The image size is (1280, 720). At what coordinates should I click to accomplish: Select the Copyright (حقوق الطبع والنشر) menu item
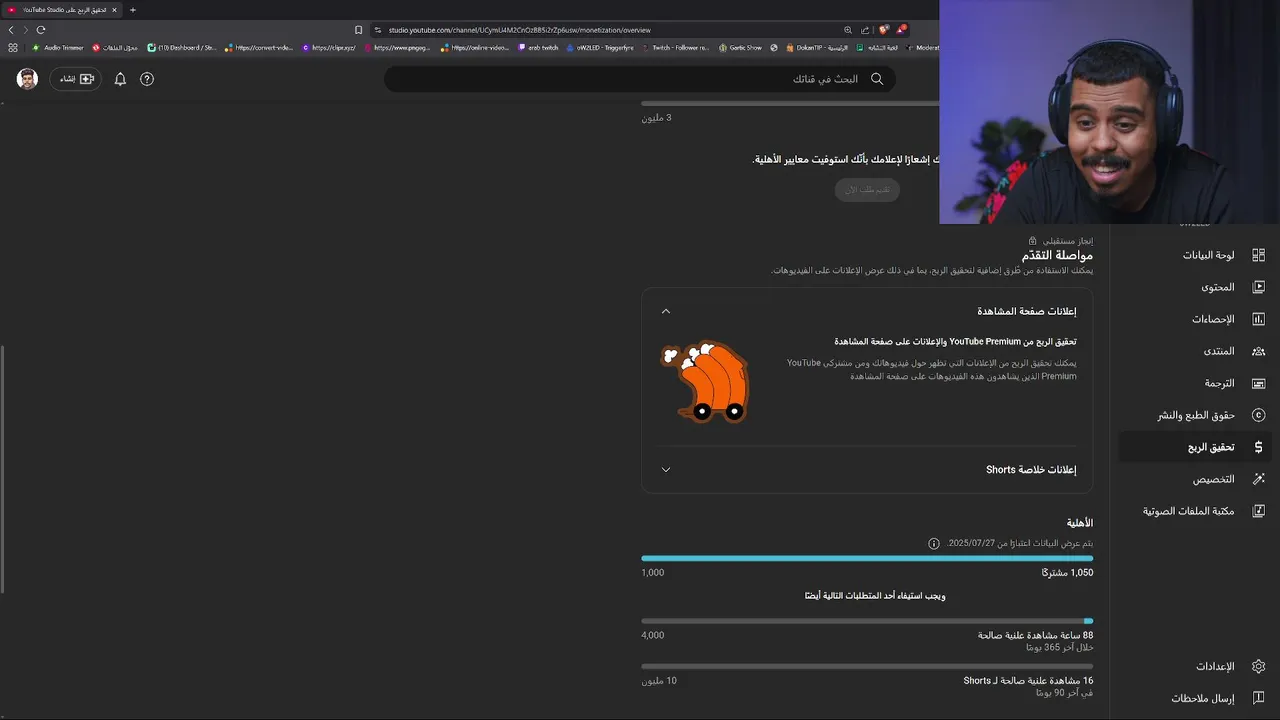[x=1192, y=415]
